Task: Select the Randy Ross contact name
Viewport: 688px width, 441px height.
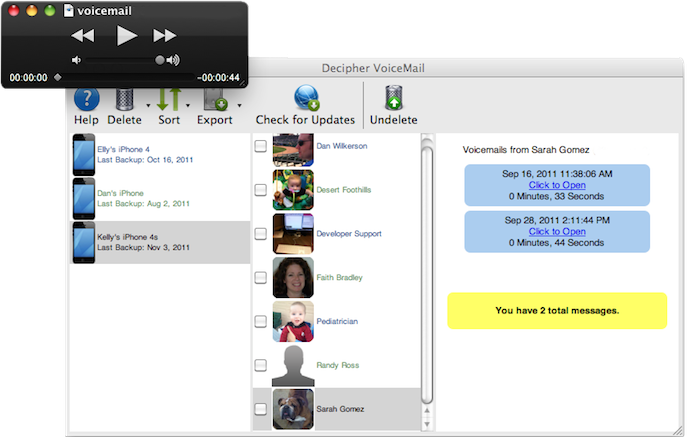Action: click(337, 366)
